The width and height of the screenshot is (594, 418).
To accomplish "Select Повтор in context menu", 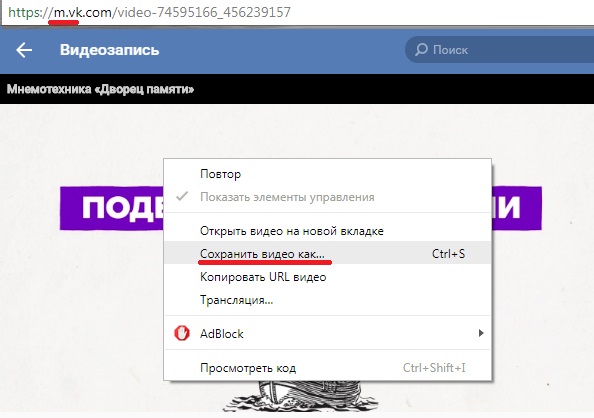I will (220, 174).
